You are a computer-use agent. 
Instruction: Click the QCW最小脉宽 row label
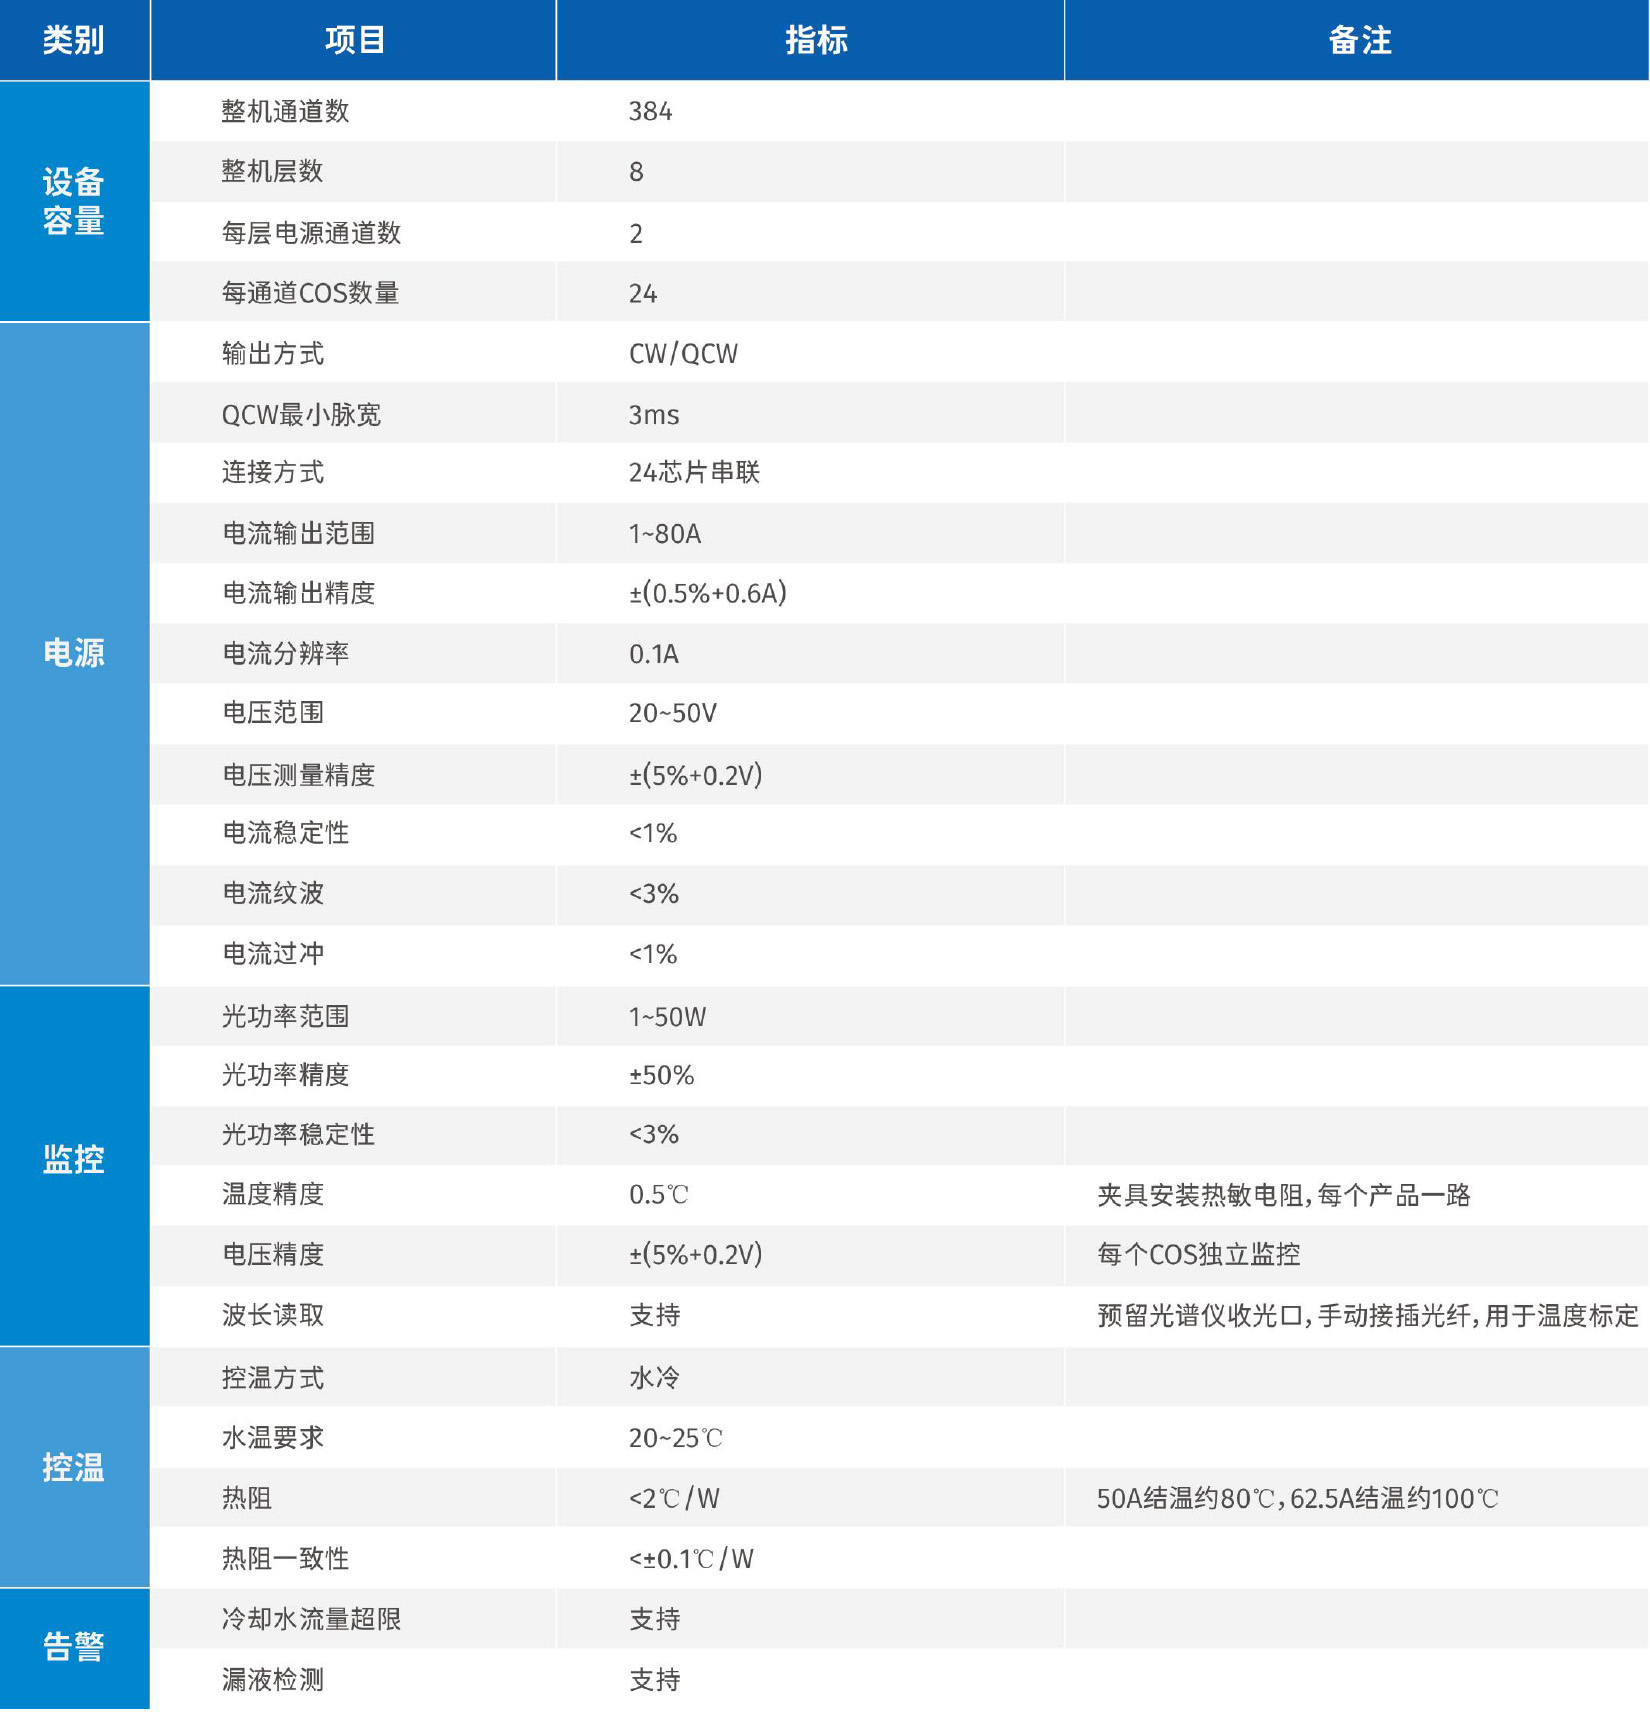click(x=301, y=414)
